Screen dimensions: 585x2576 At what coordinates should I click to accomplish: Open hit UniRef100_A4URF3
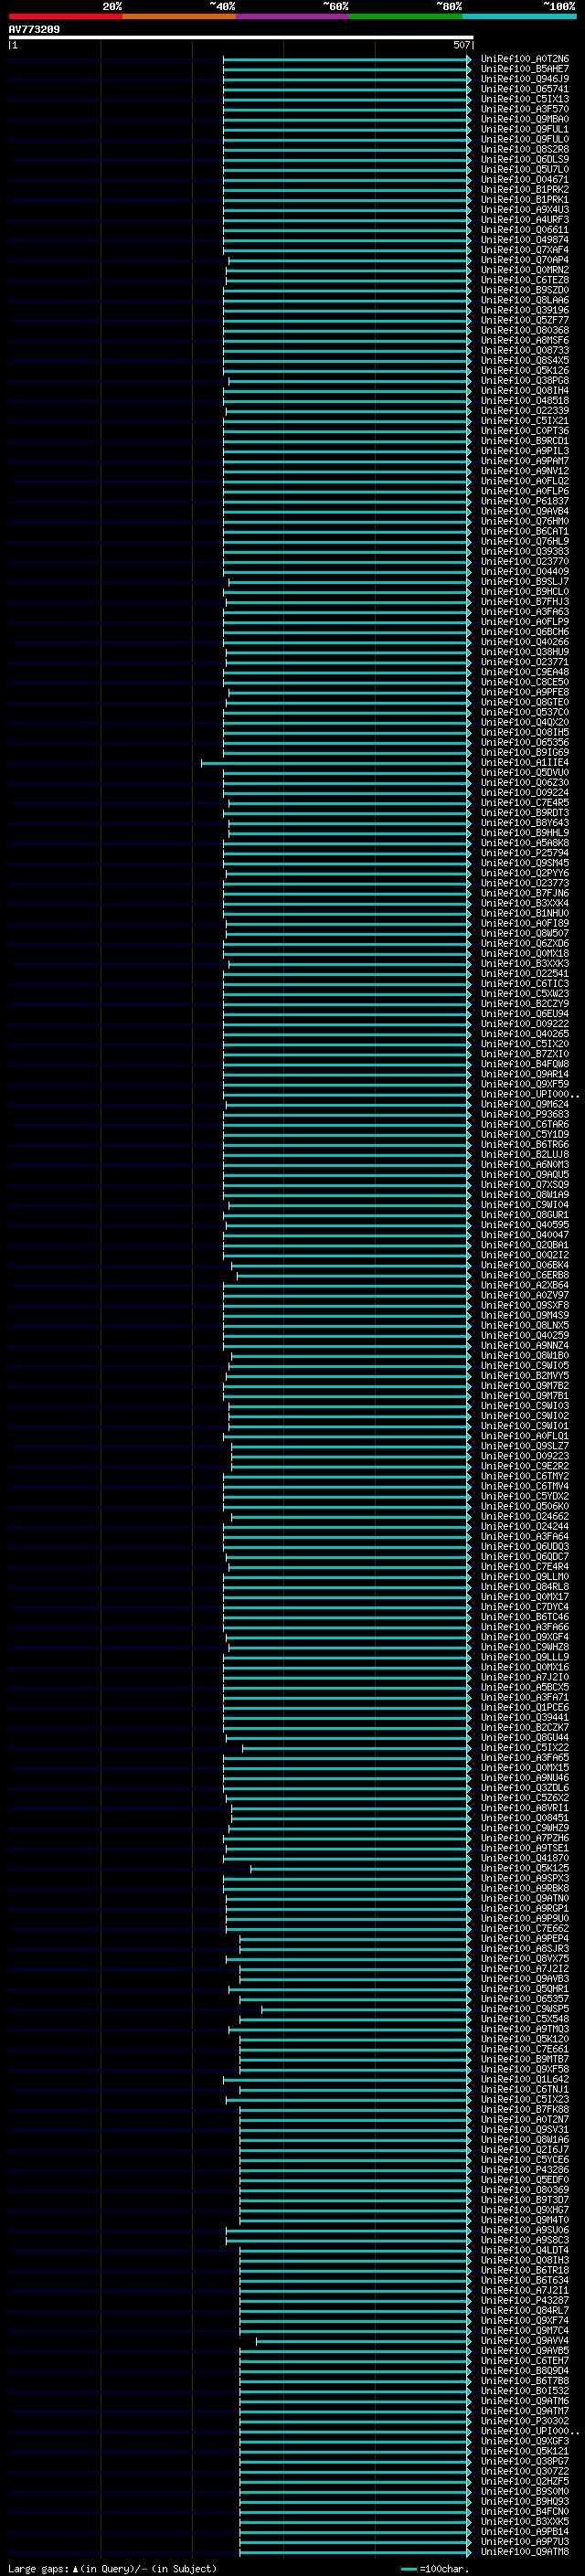(x=524, y=220)
